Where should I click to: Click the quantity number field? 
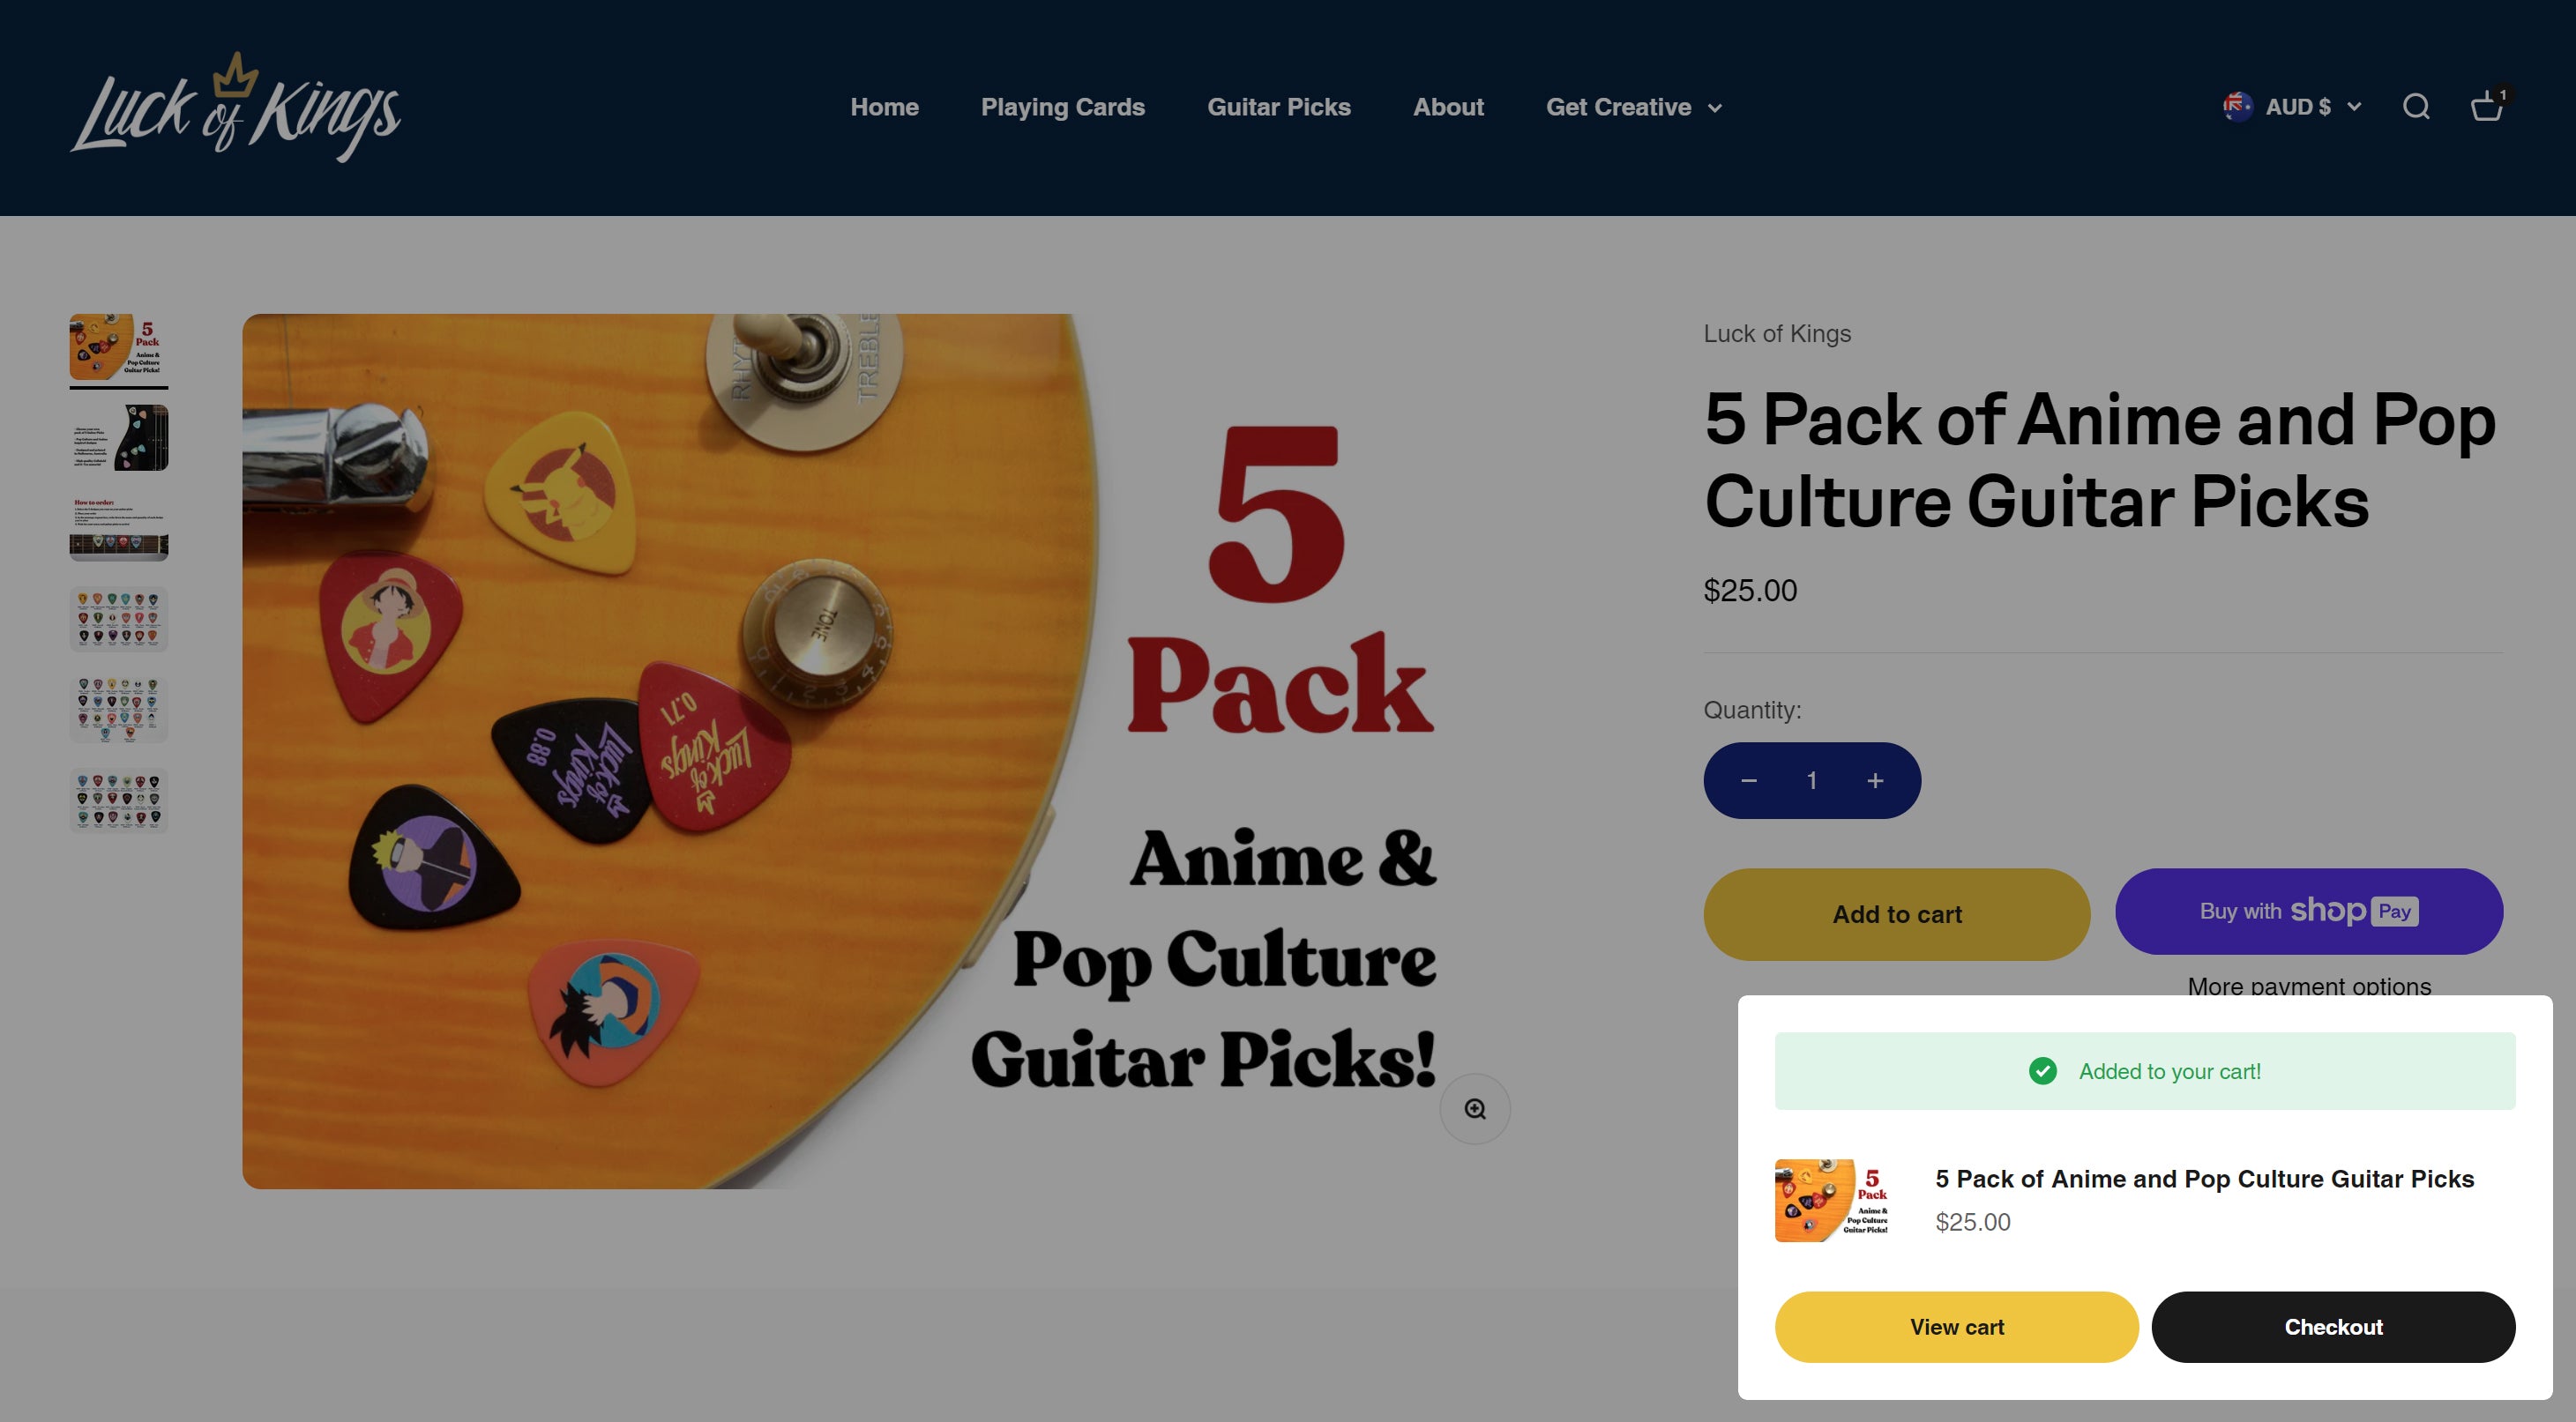click(x=1811, y=781)
